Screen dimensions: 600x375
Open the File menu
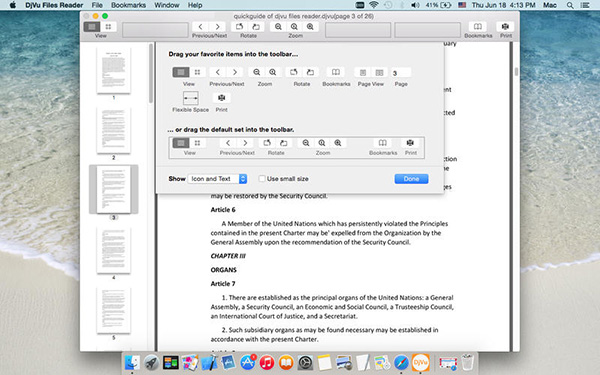(97, 5)
